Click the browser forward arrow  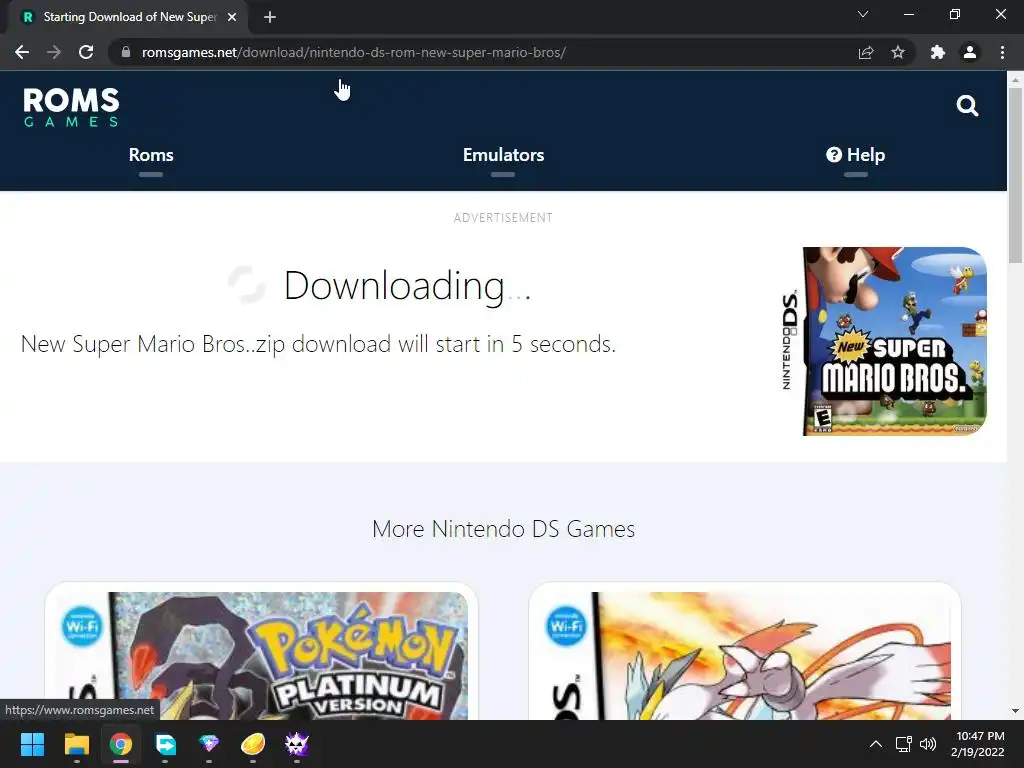(54, 52)
